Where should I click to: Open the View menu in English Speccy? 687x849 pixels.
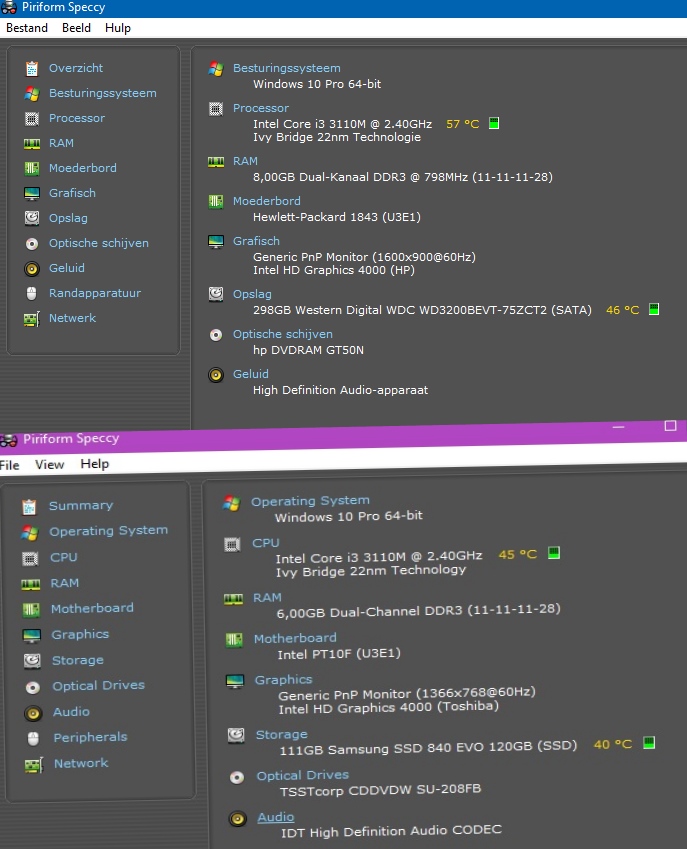(49, 465)
